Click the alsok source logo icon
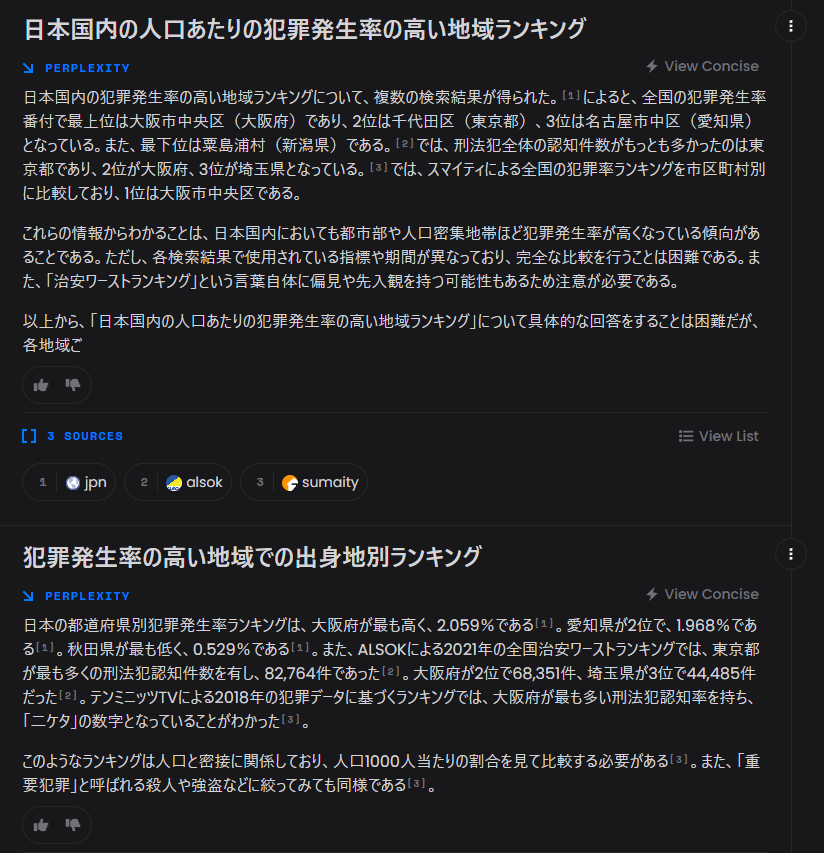Image resolution: width=824 pixels, height=853 pixels. pyautogui.click(x=174, y=483)
